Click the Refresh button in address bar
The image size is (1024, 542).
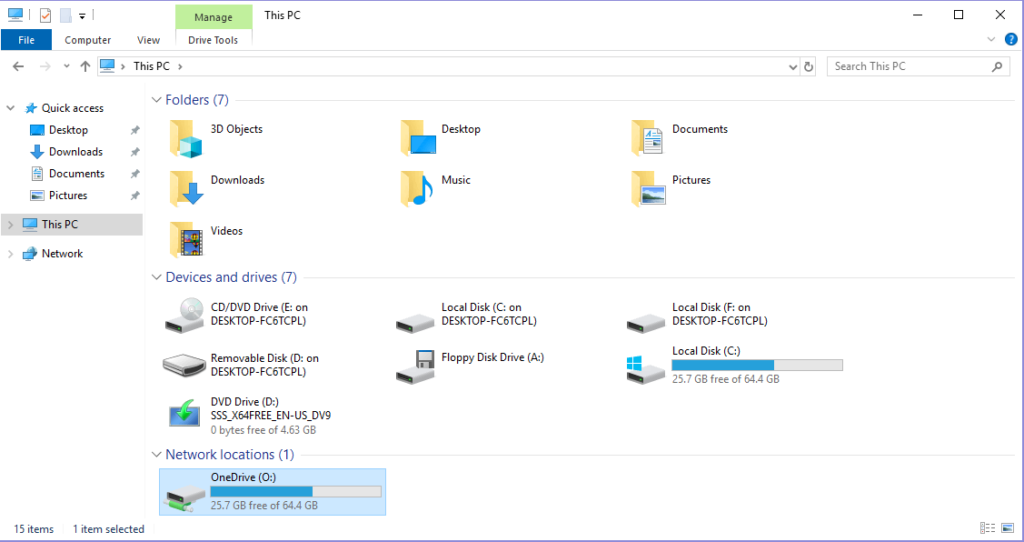pyautogui.click(x=809, y=66)
